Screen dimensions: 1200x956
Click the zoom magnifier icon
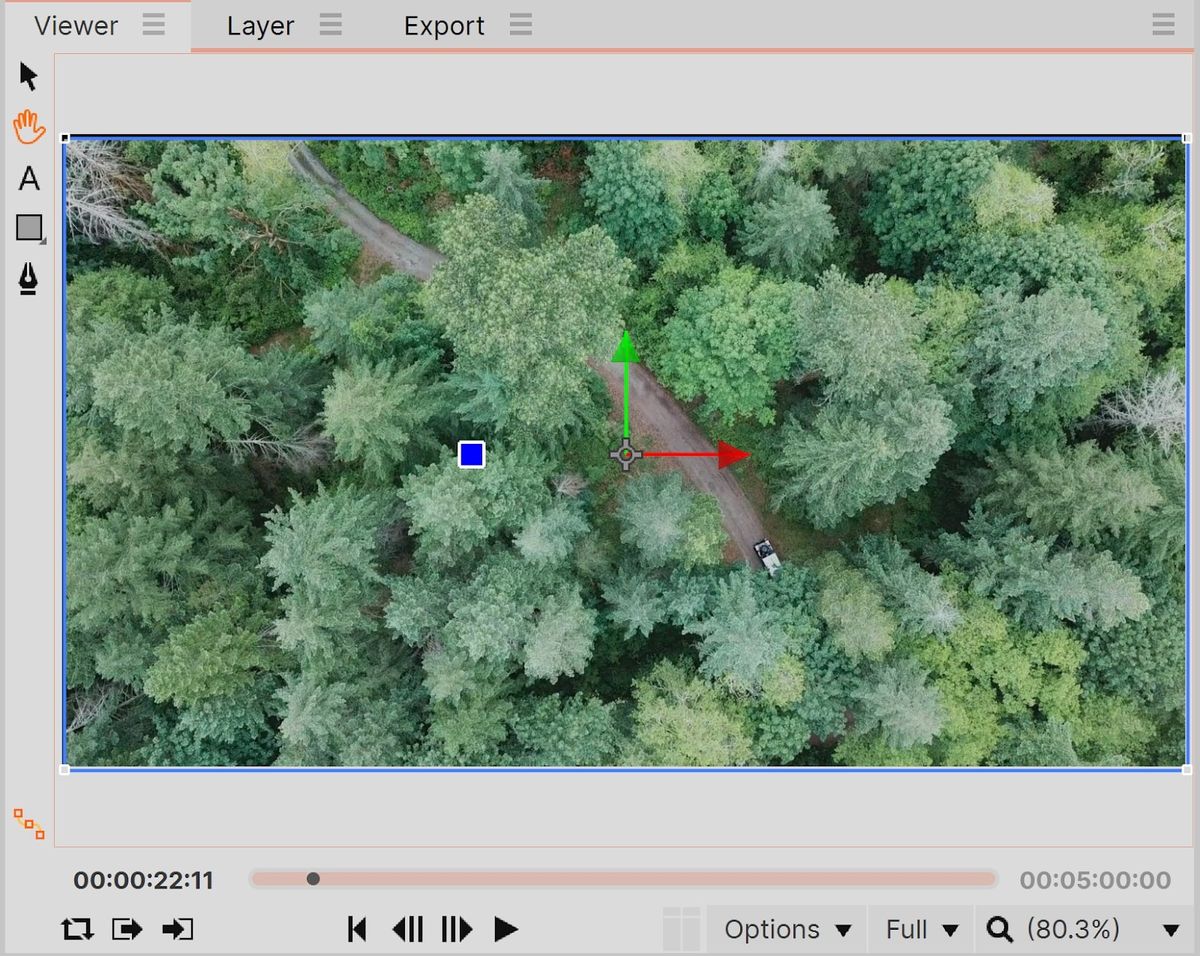[x=999, y=929]
